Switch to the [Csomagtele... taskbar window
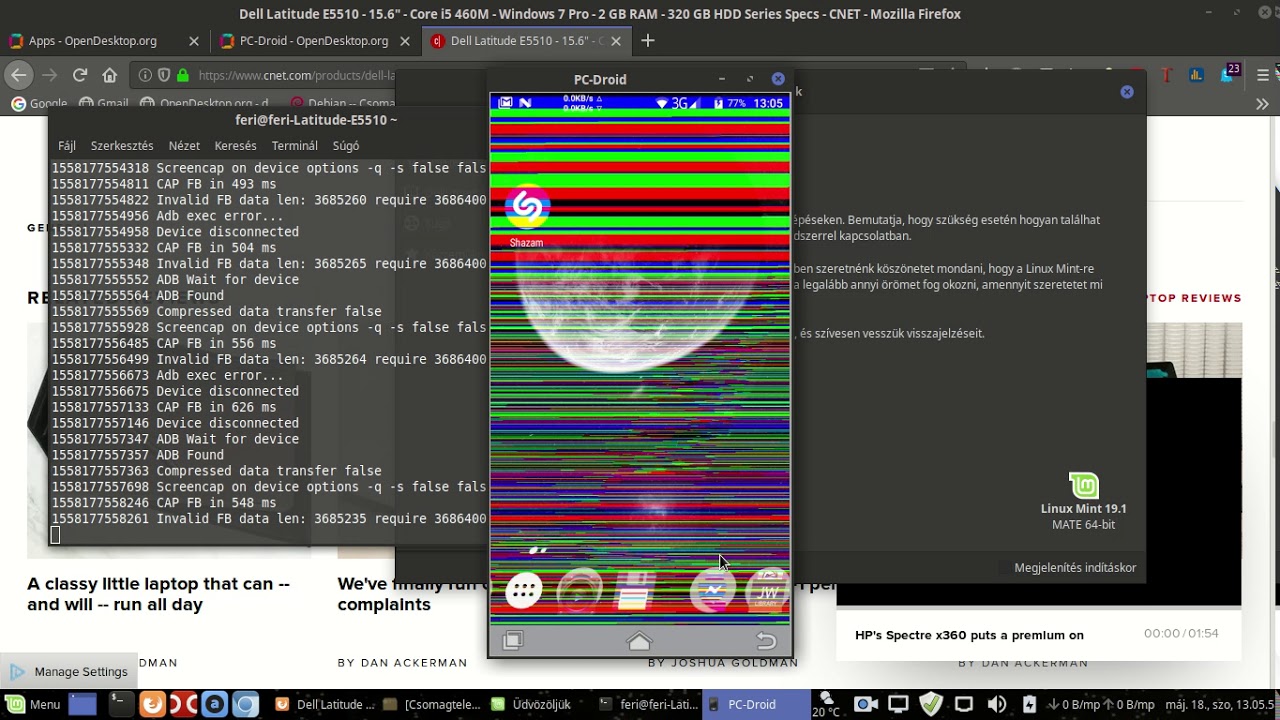This screenshot has height=720, width=1280. [431, 705]
